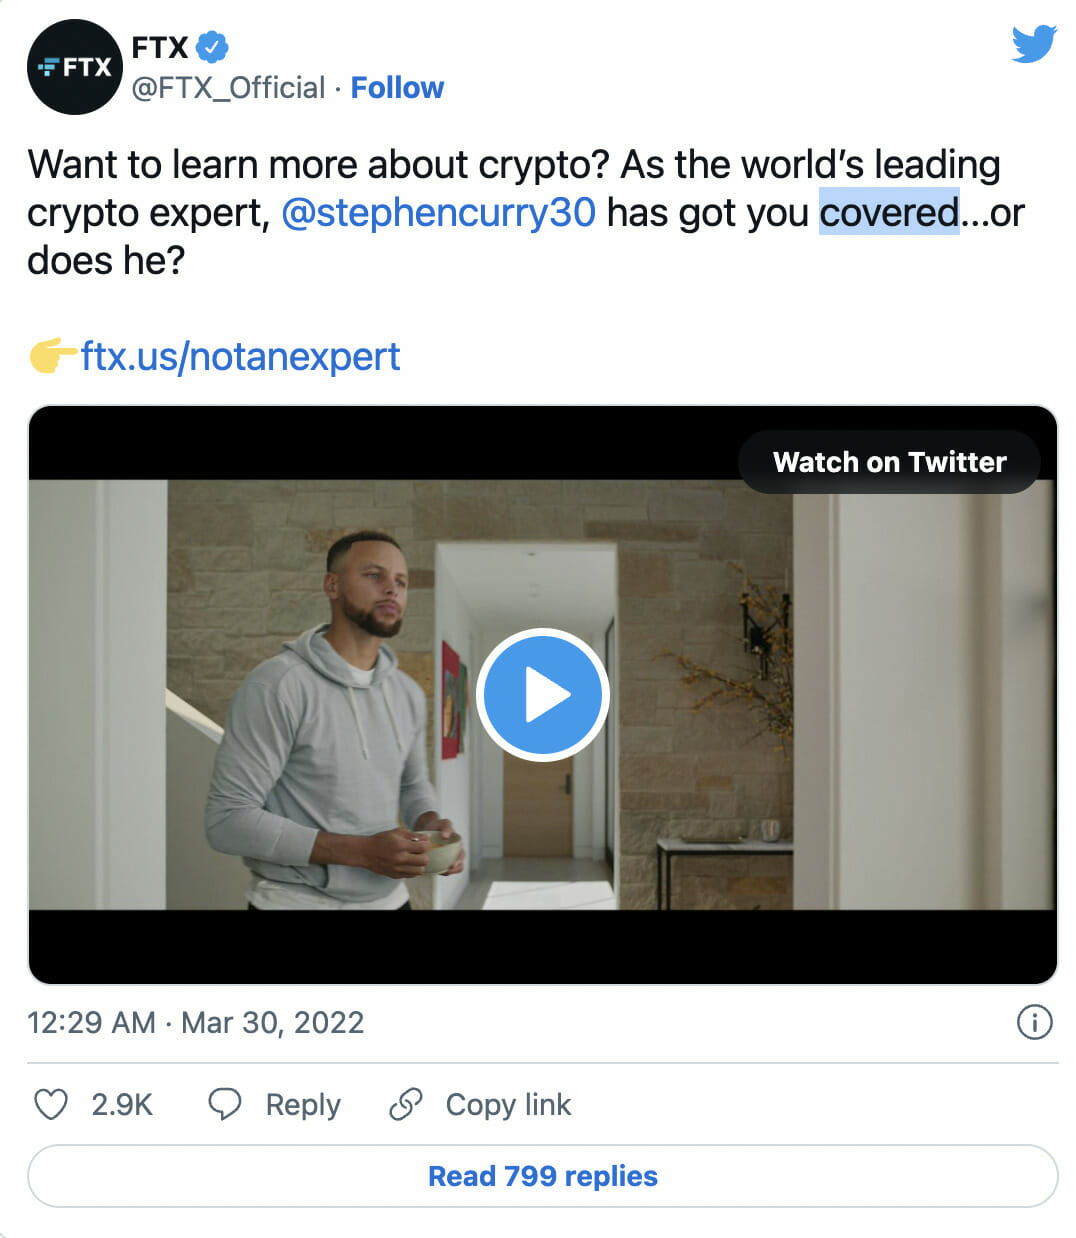This screenshot has height=1238, width=1076.
Task: Click the info circle icon
Action: (1034, 1022)
